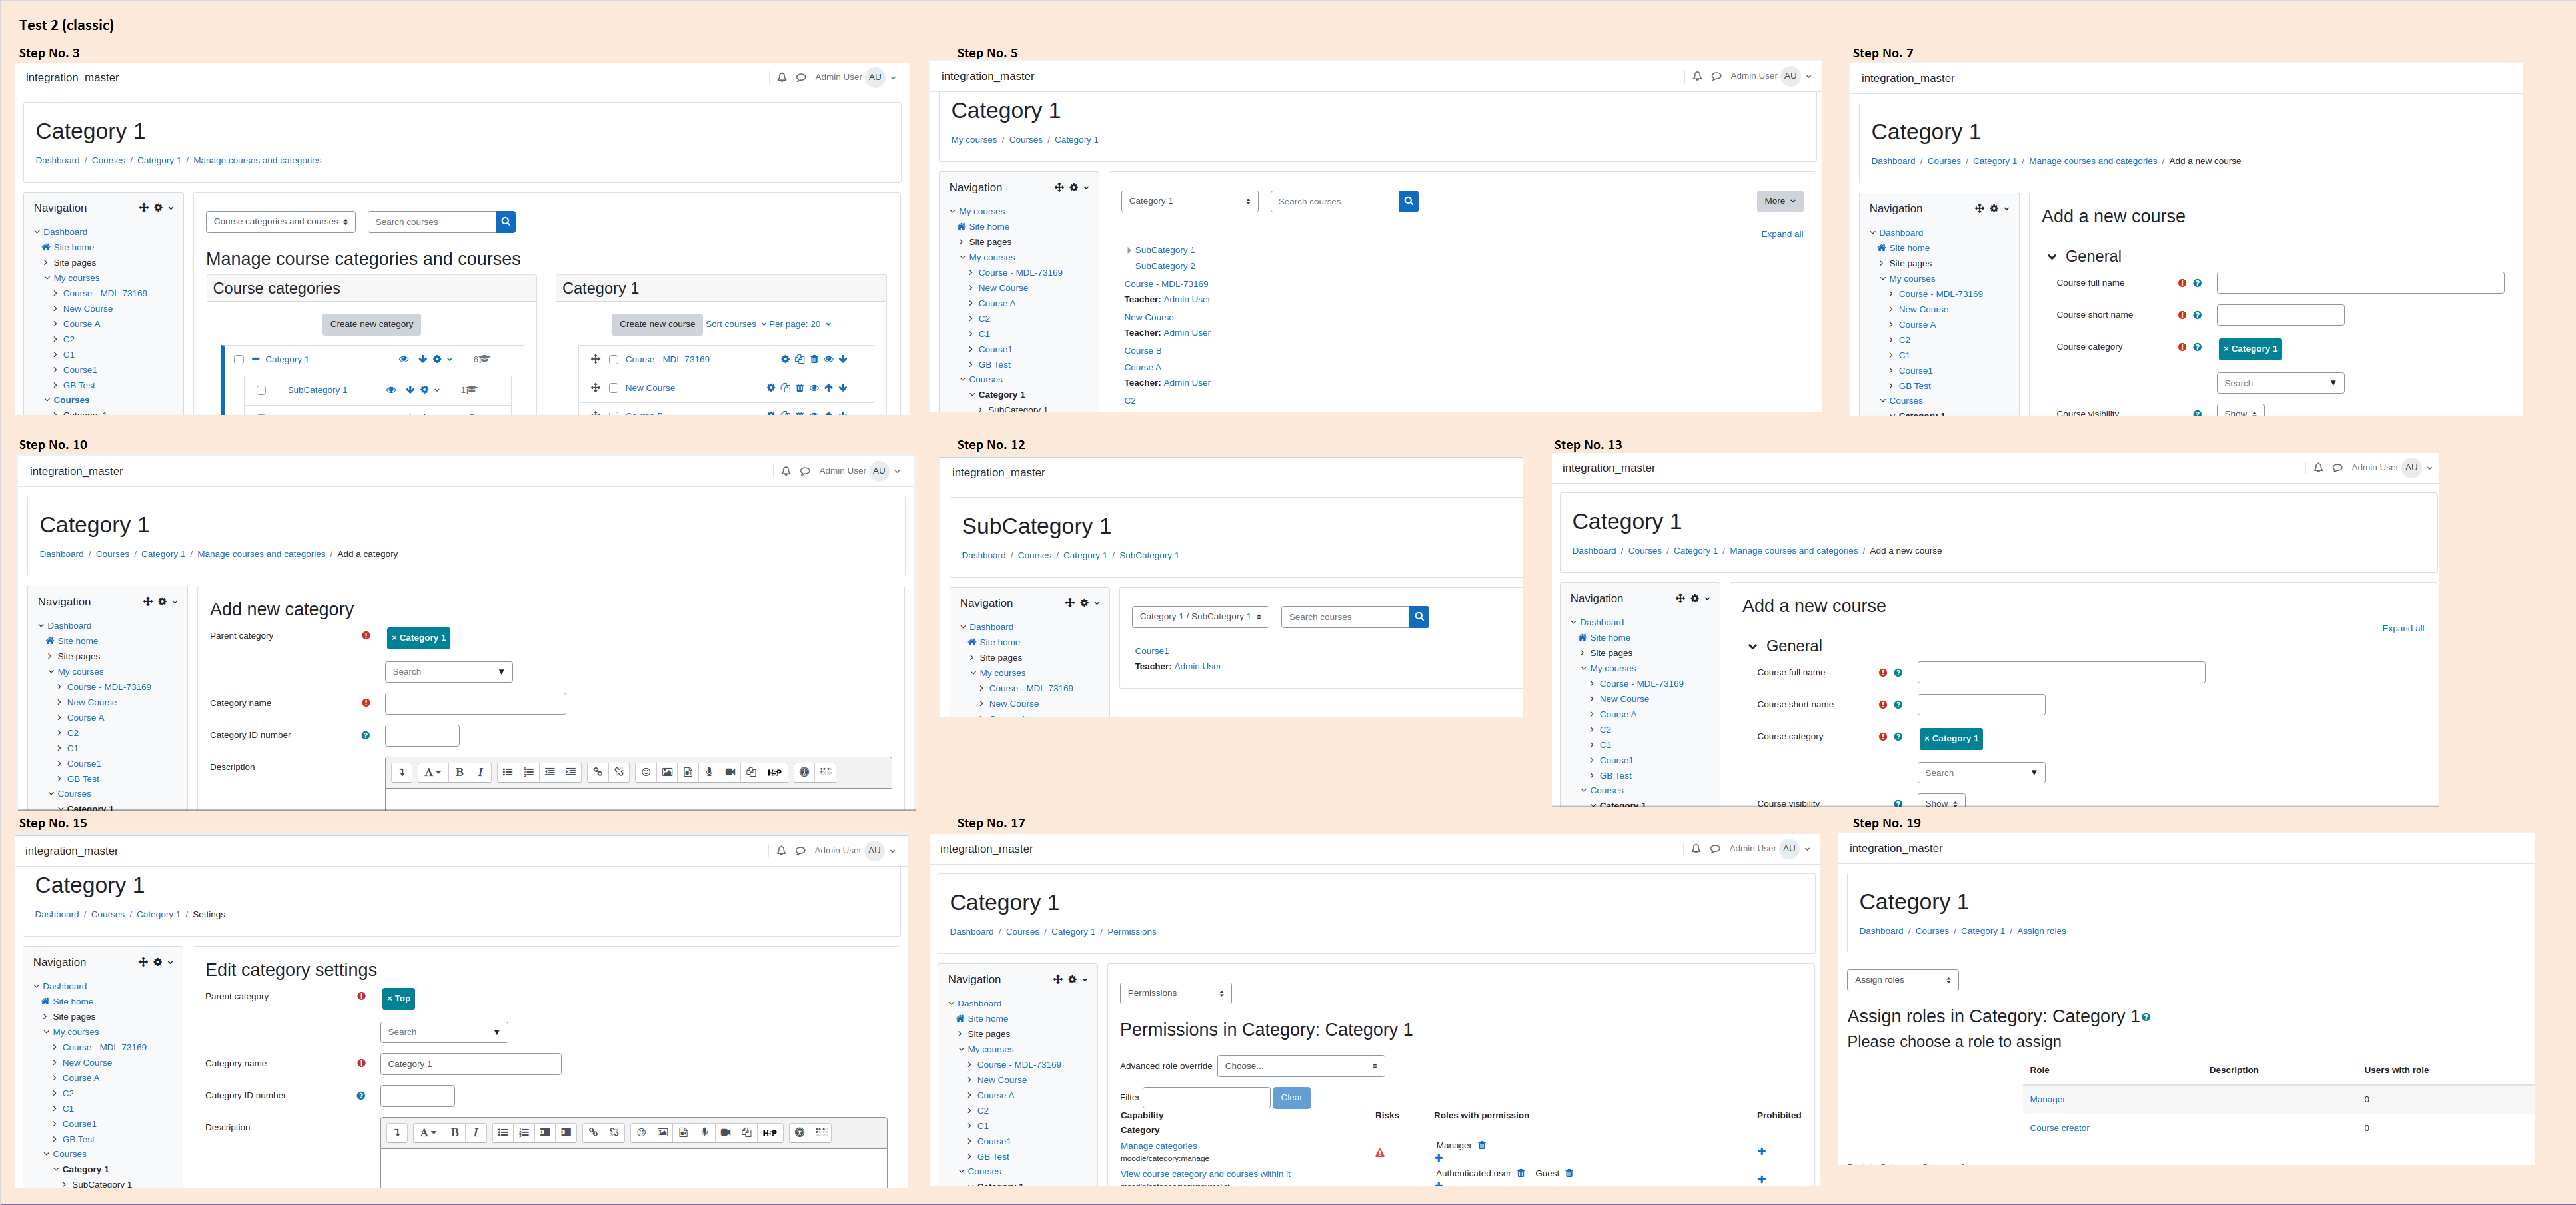Screen dimensions: 2576x1205
Task: Click accessibility checker button in Step 15 editor
Action: click(x=799, y=1133)
